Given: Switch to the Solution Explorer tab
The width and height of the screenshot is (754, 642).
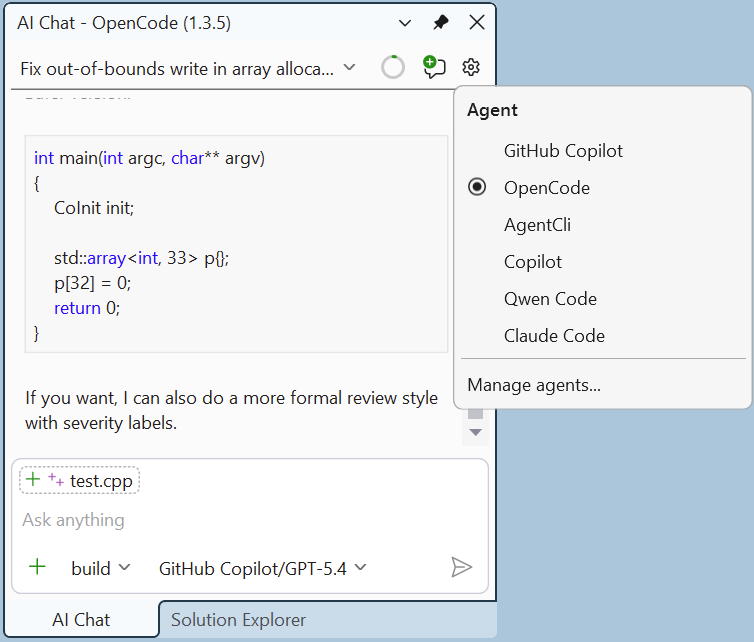Looking at the screenshot, I should tap(238, 620).
